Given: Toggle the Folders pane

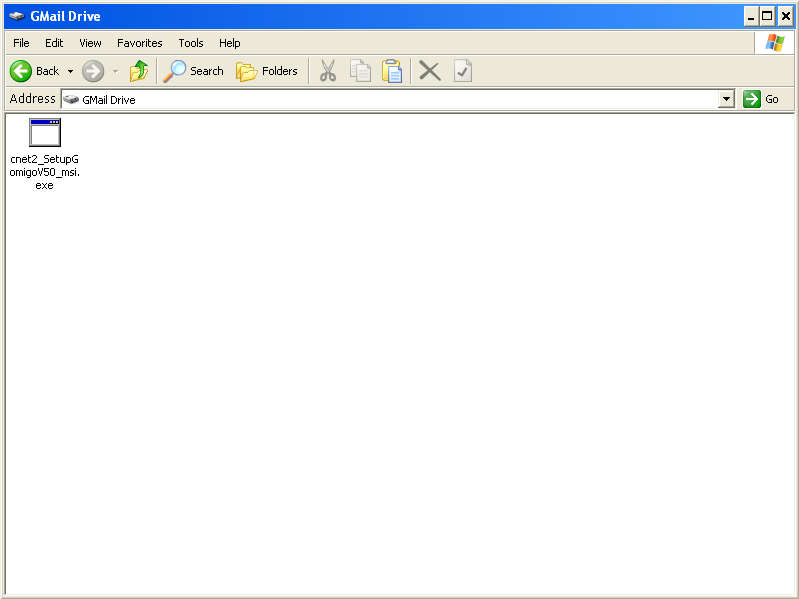Looking at the screenshot, I should pos(267,71).
